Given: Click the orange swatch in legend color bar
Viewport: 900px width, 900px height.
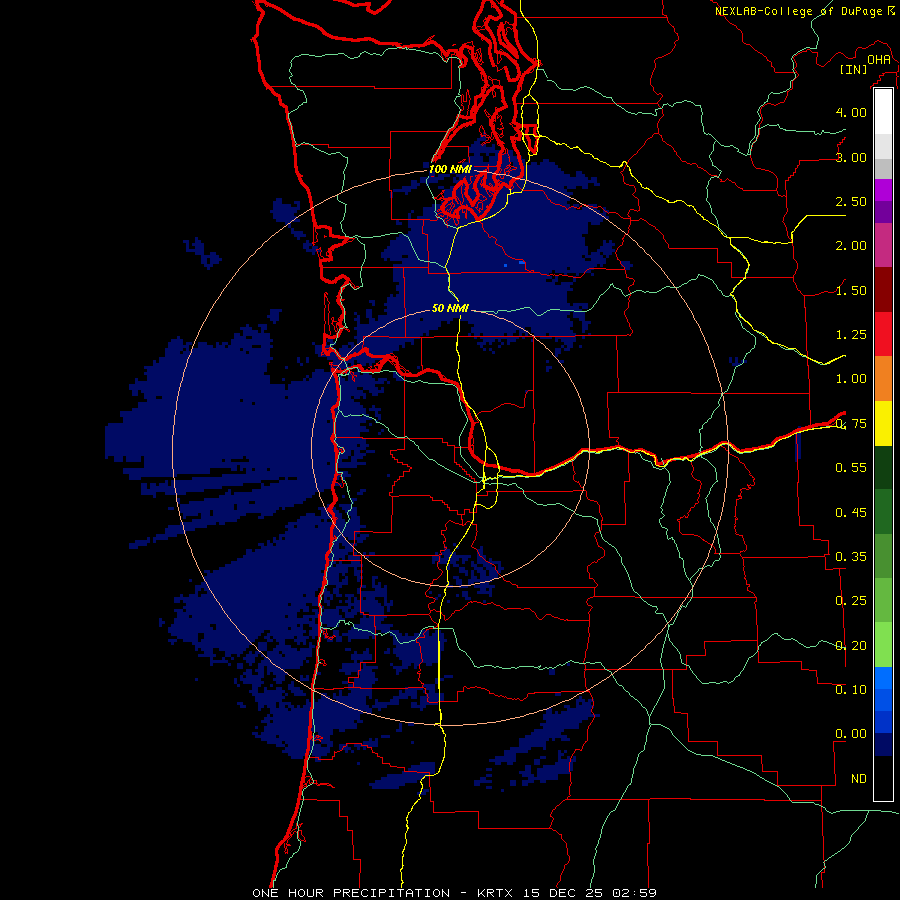Looking at the screenshot, I should (x=883, y=379).
